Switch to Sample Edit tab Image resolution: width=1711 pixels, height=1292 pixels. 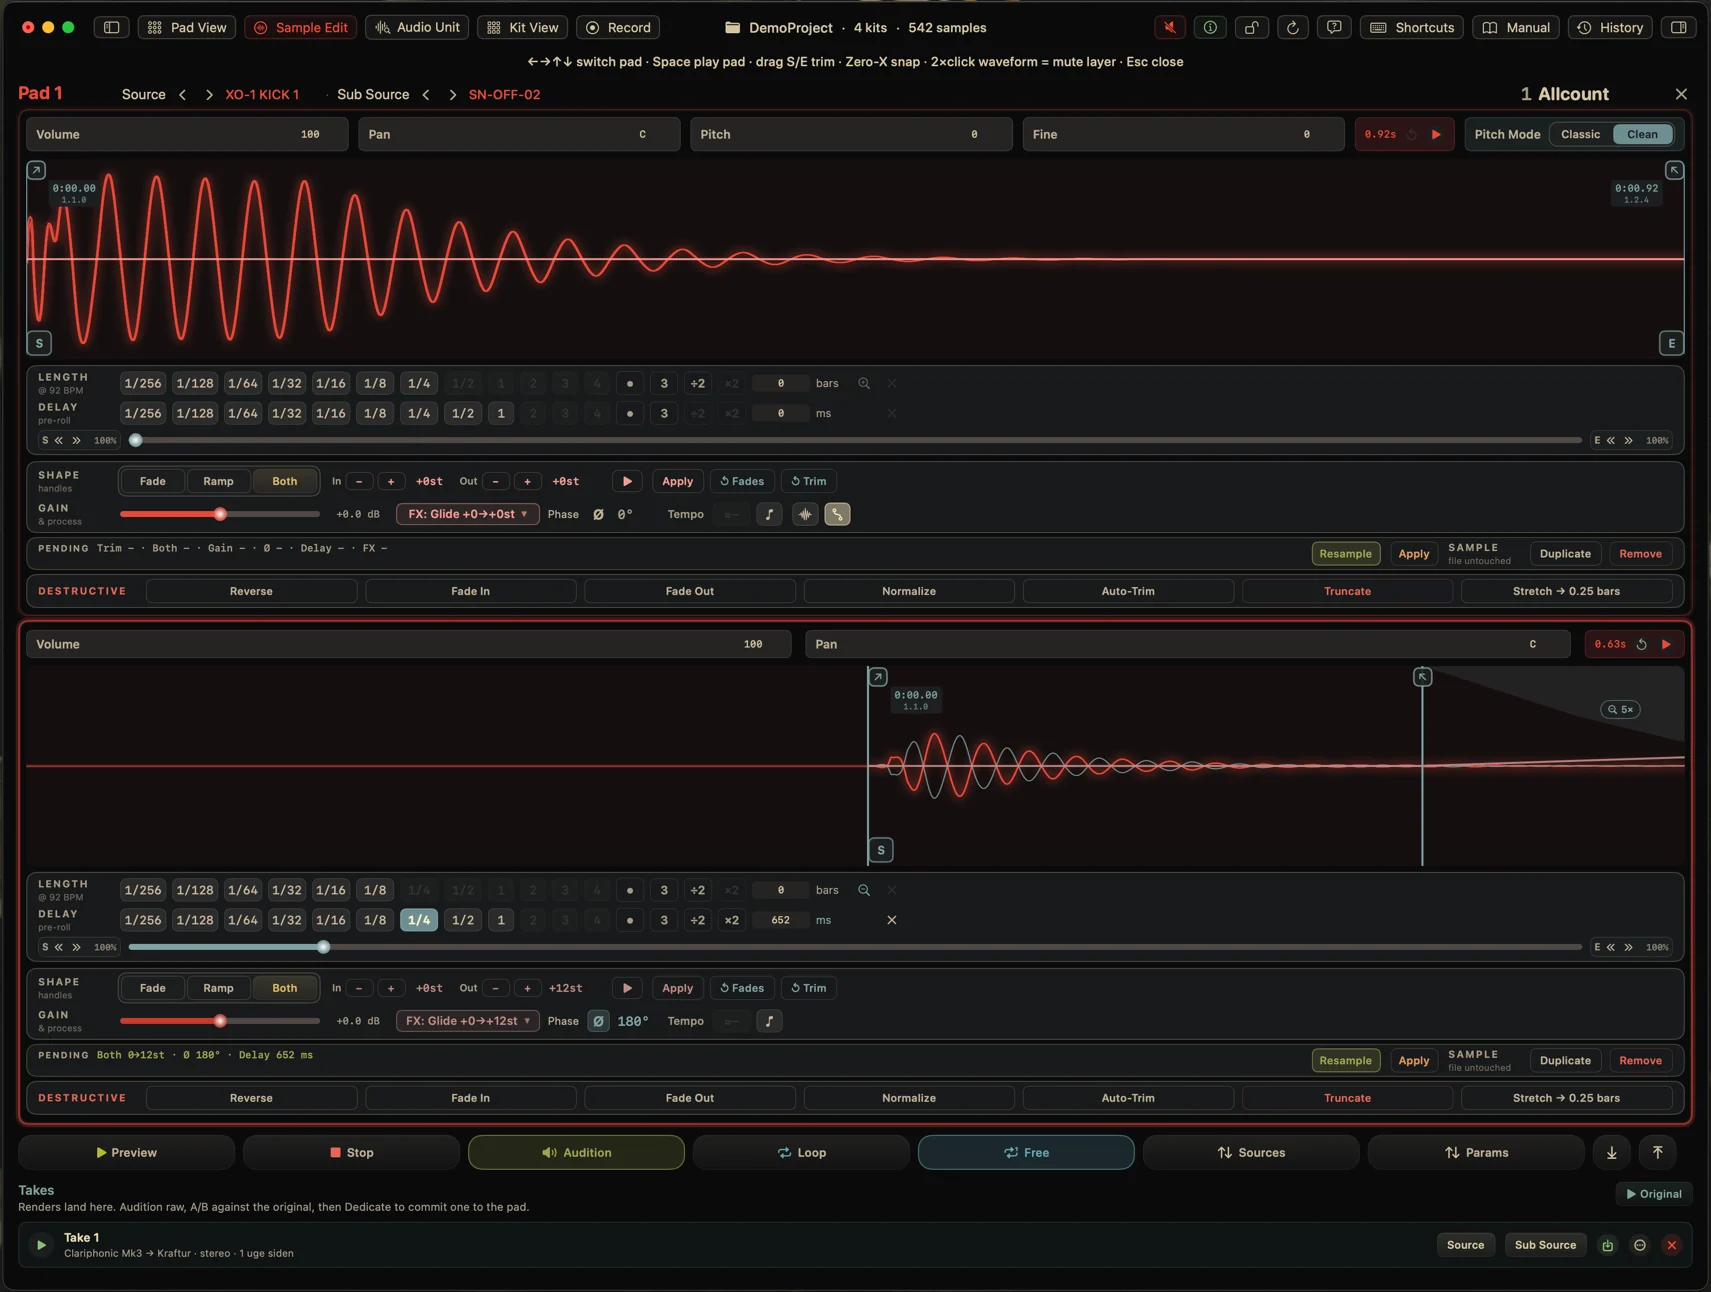(301, 27)
